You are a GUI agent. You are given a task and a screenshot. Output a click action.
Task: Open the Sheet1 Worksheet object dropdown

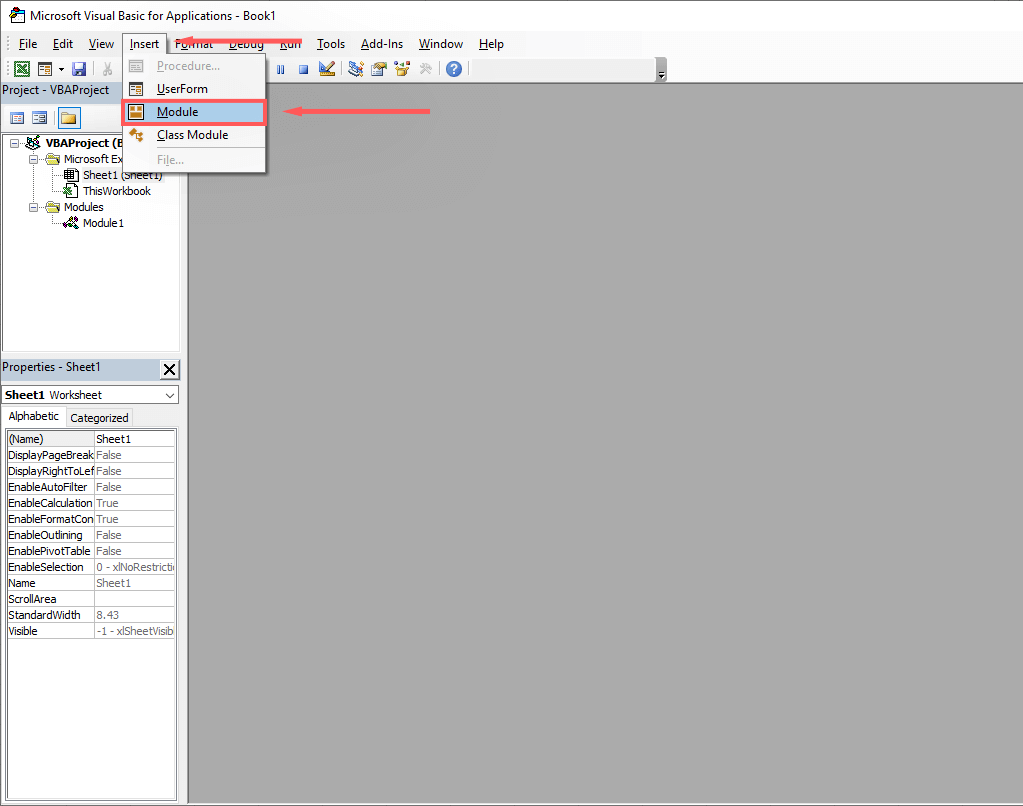tap(170, 395)
